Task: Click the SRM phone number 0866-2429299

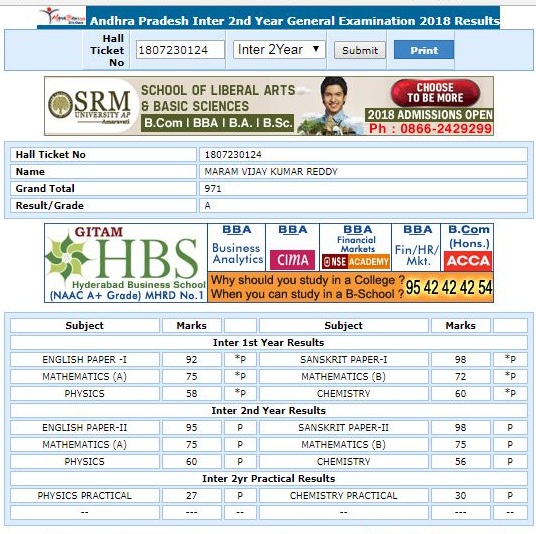Action: coord(430,129)
